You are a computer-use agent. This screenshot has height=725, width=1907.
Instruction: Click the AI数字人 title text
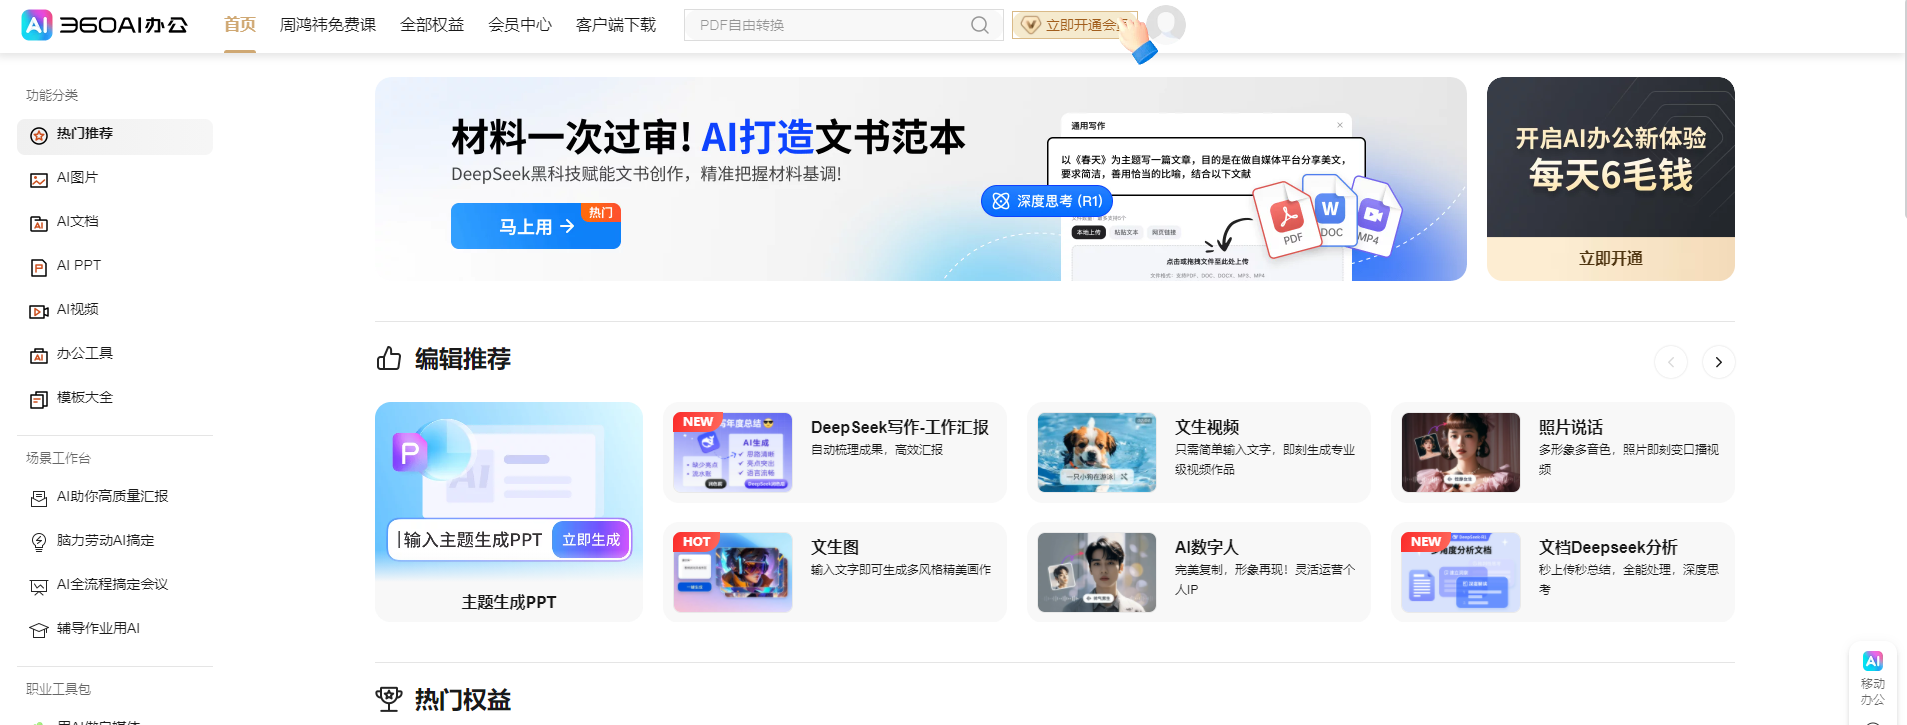[1207, 547]
